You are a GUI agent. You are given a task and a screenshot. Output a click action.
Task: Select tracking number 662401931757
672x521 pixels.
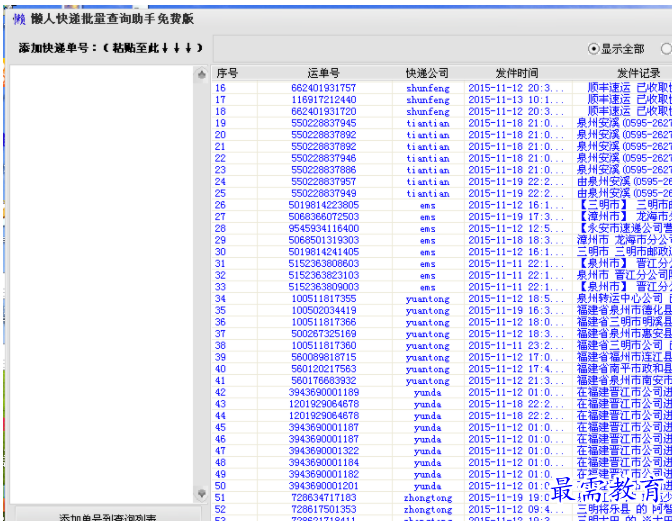[324, 88]
